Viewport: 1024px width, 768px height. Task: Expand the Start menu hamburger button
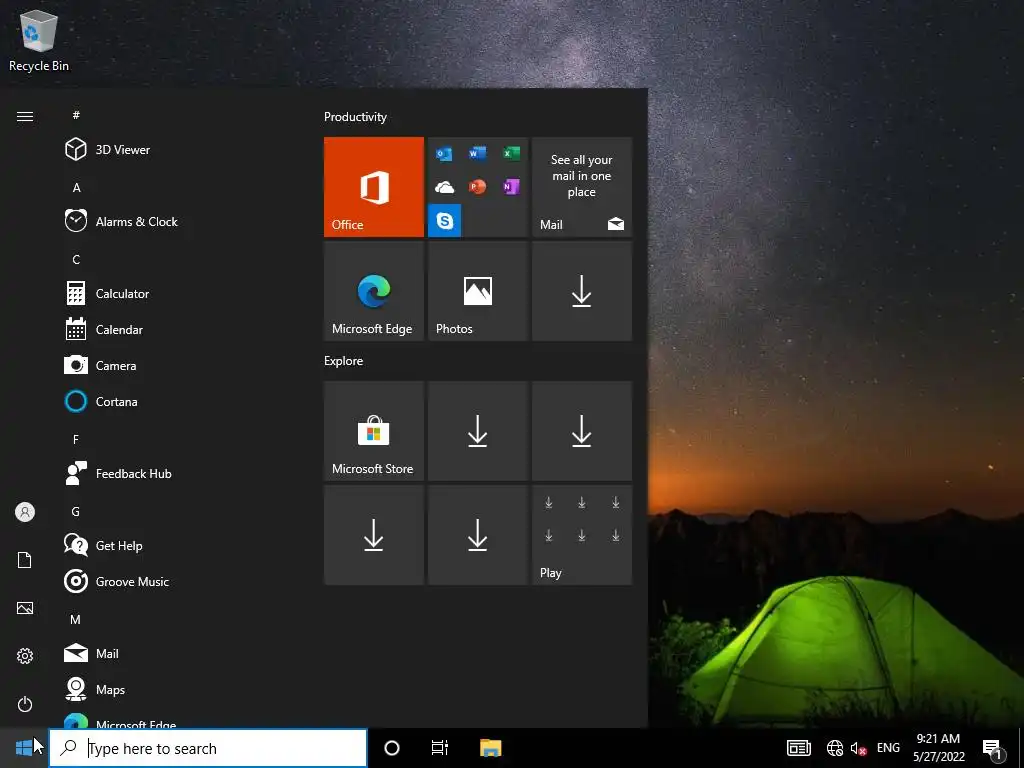click(x=25, y=116)
